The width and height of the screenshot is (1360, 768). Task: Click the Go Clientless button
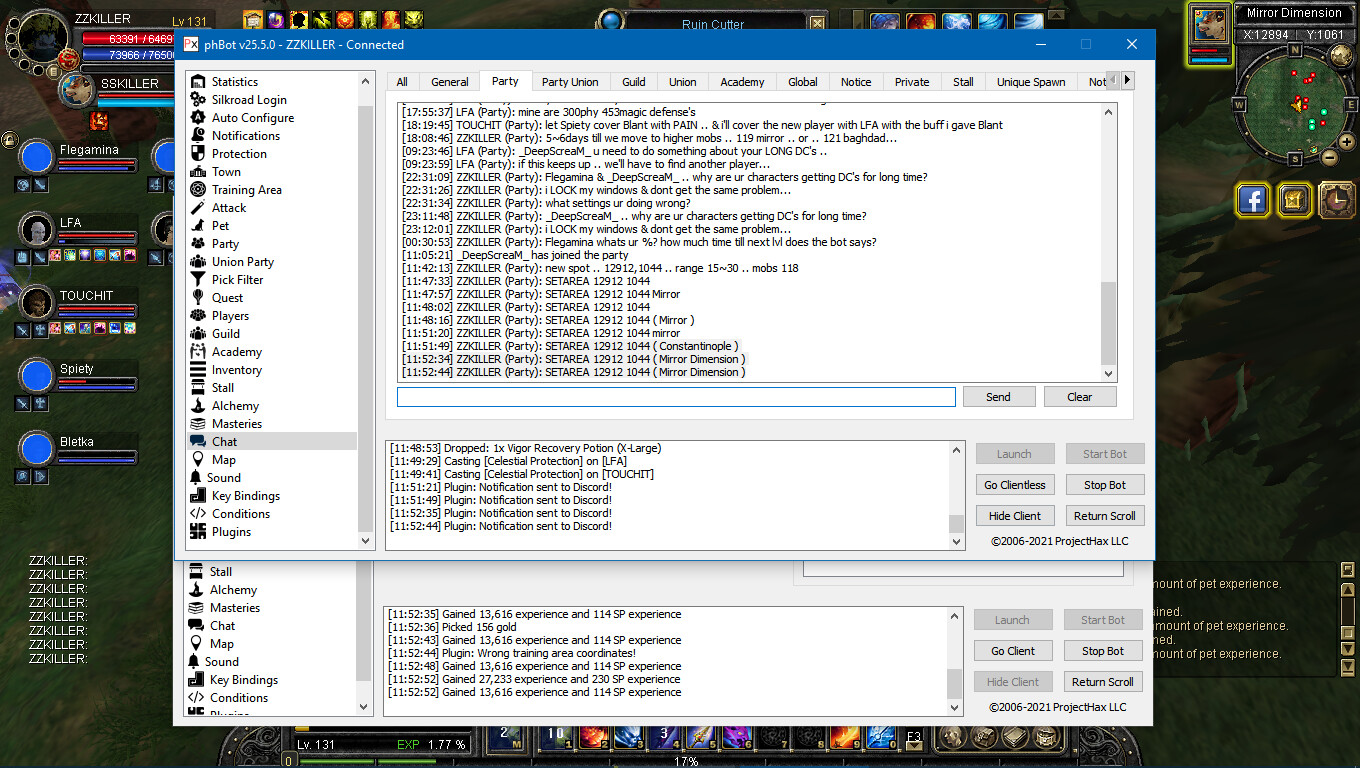(1014, 485)
